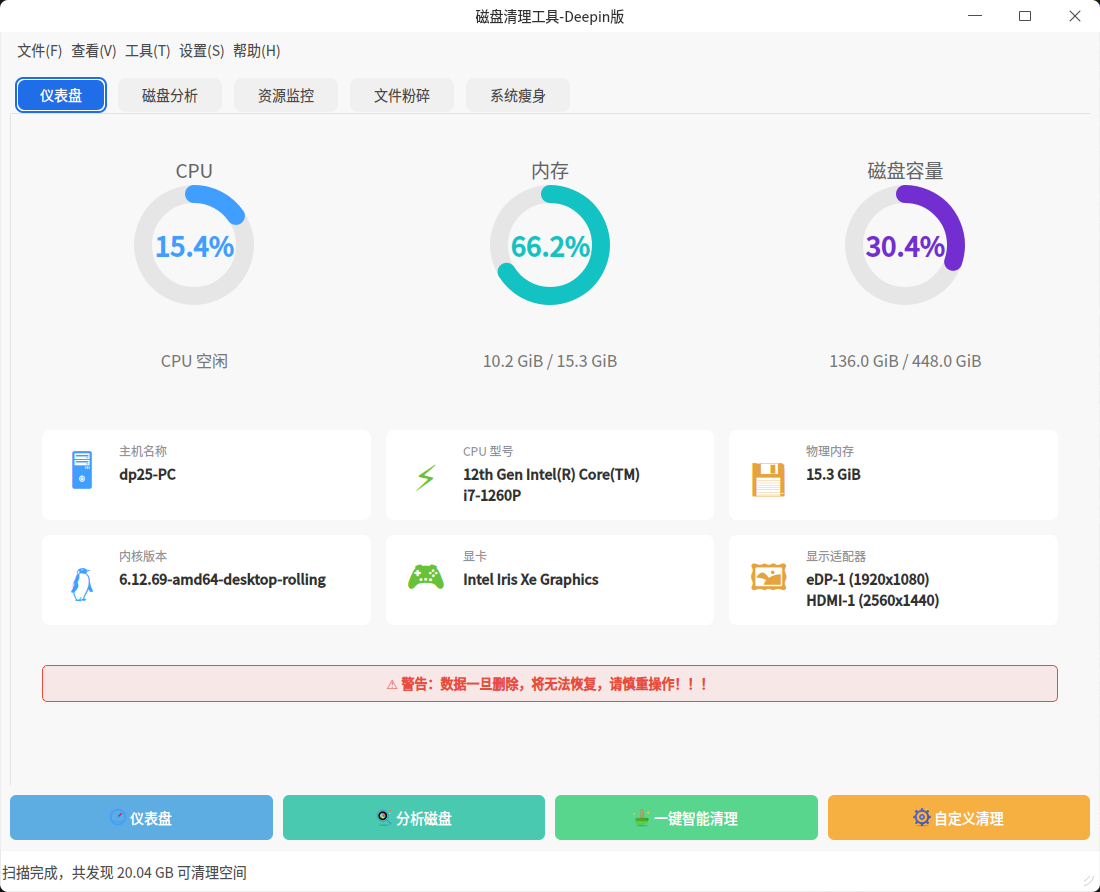This screenshot has height=892, width=1100.
Task: Click the orange floppy disk memory icon
Action: coord(768,480)
